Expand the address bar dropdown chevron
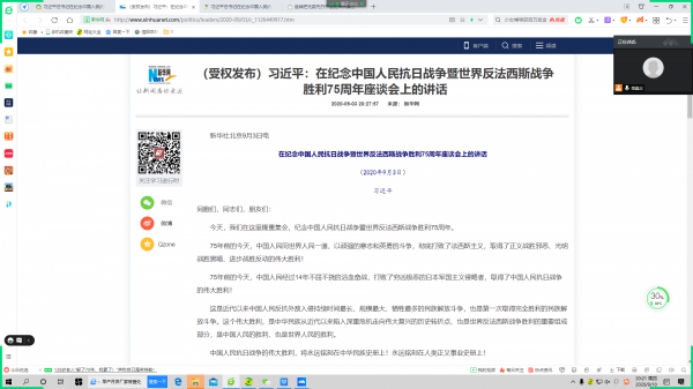This screenshot has width=693, height=389. [x=480, y=20]
